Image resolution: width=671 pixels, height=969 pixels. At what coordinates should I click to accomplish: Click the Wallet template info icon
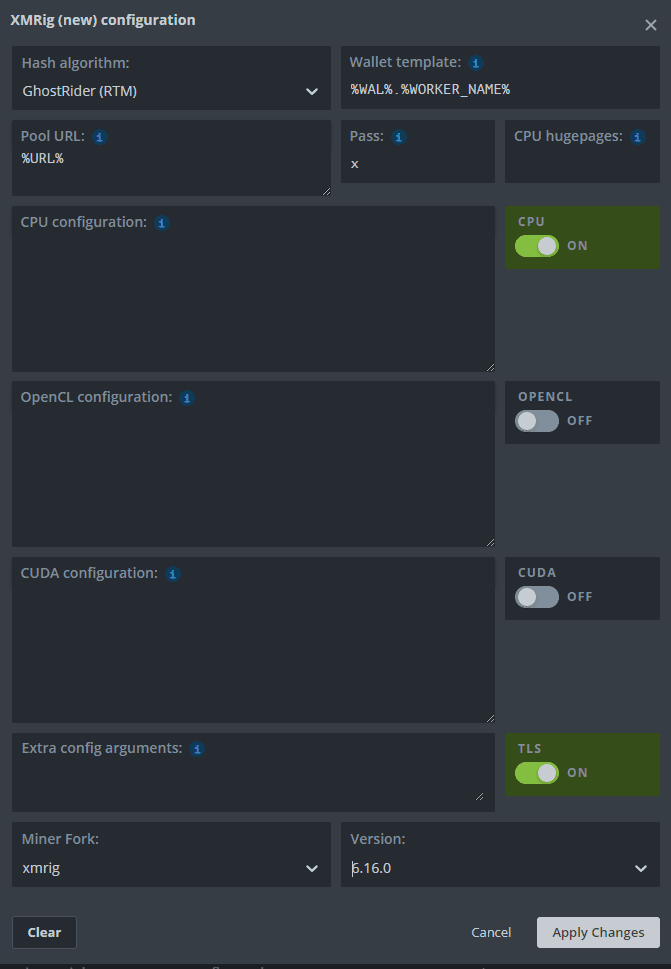click(x=476, y=63)
